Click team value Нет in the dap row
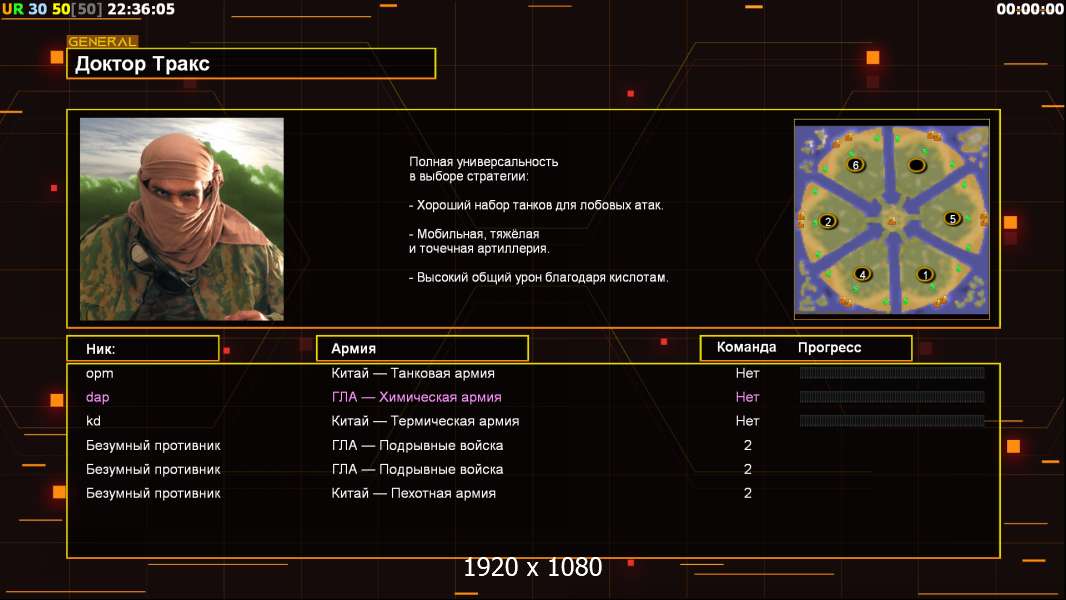1066x600 pixels. (x=747, y=397)
